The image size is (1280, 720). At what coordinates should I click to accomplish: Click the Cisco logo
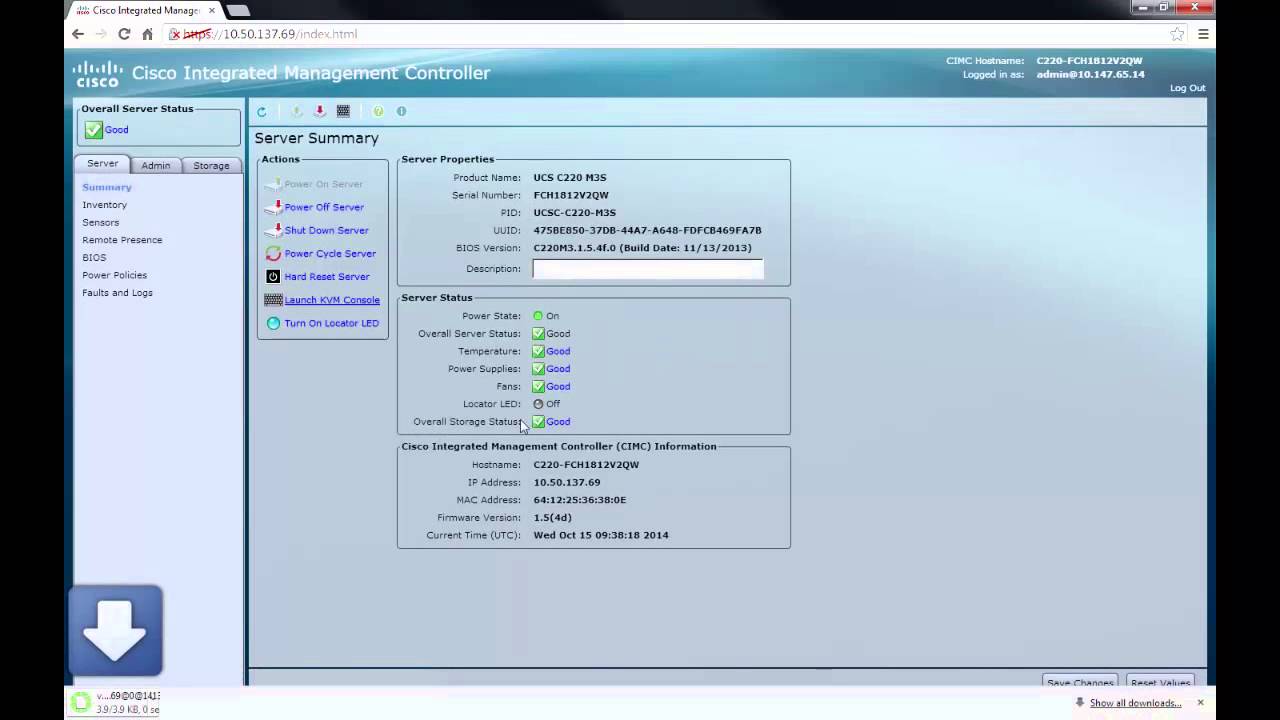[97, 74]
